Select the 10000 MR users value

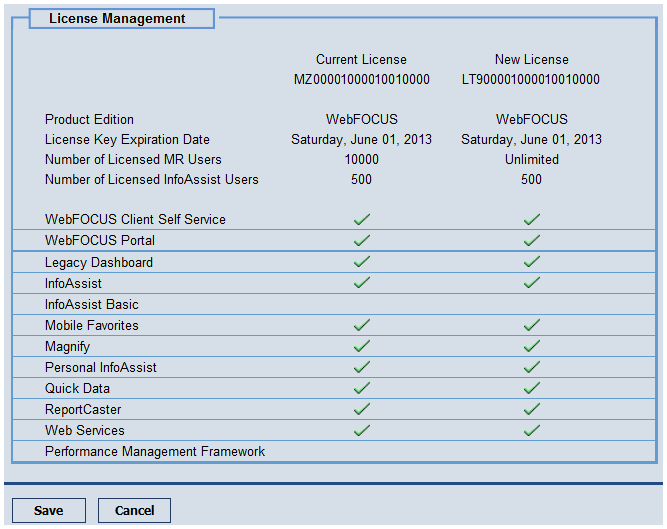pyautogui.click(x=362, y=159)
